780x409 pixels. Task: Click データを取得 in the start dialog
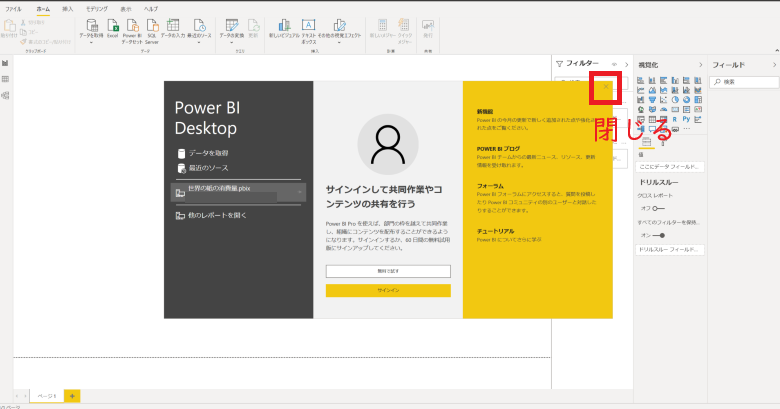pos(203,153)
